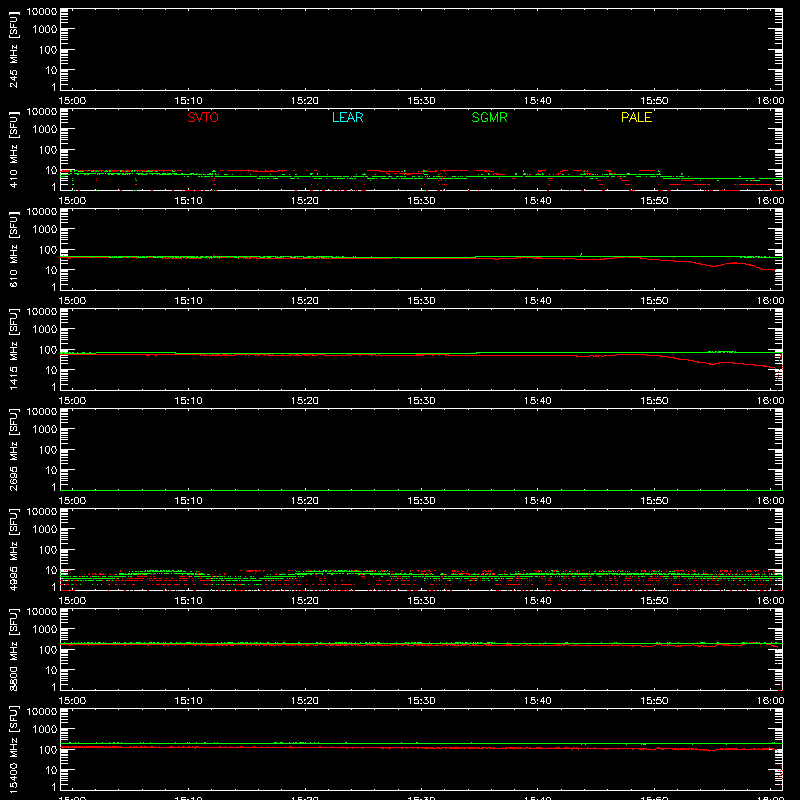The width and height of the screenshot is (800, 800).
Task: Click the 15:50 label under the 4995 MHz panel
Action: 654,601
